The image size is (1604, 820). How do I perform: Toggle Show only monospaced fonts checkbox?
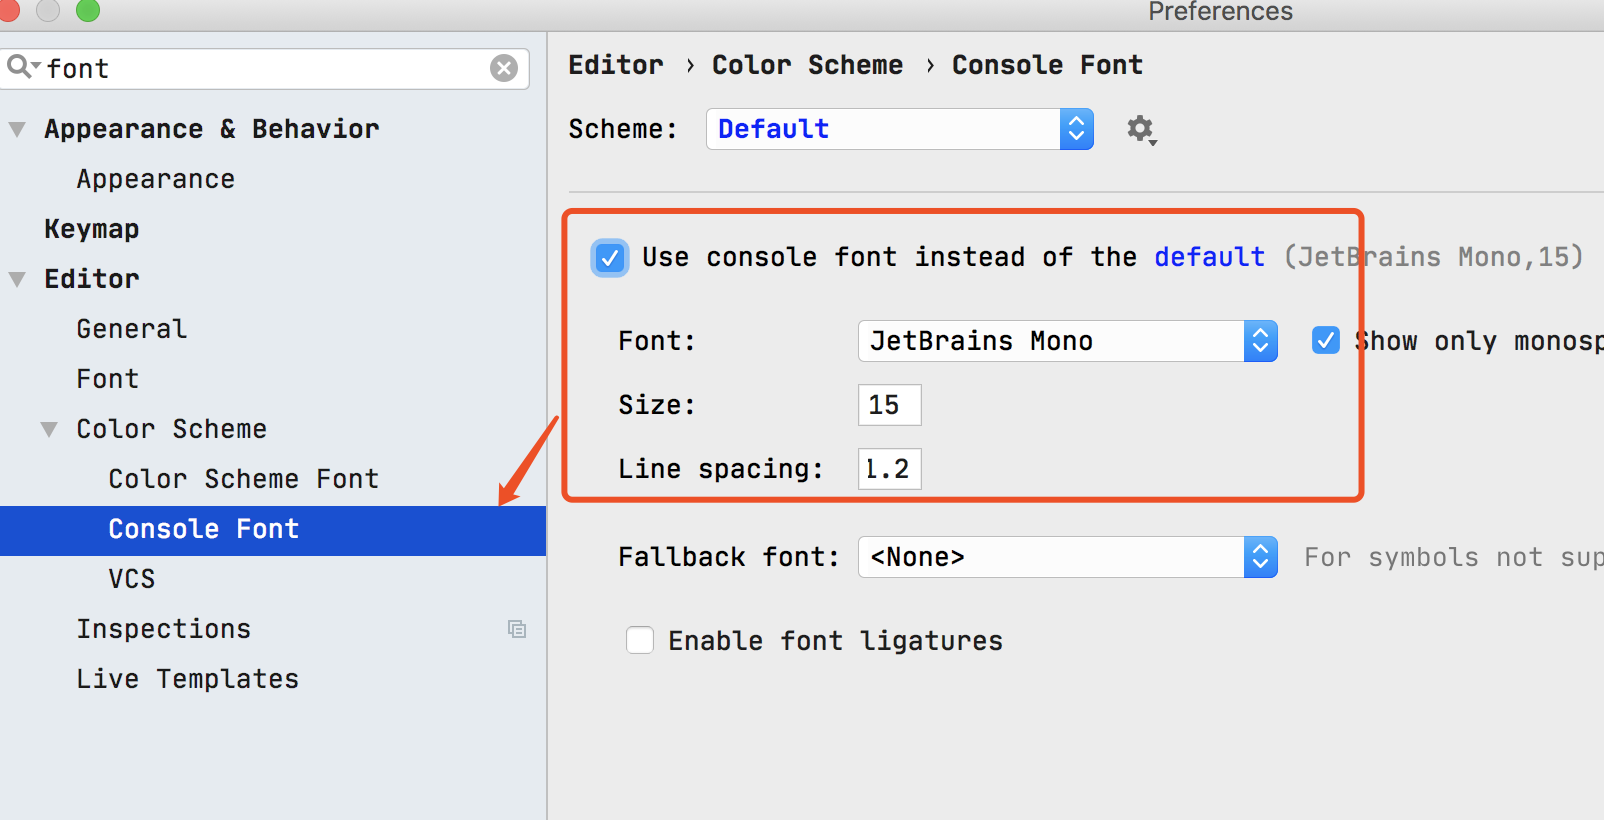(1326, 341)
